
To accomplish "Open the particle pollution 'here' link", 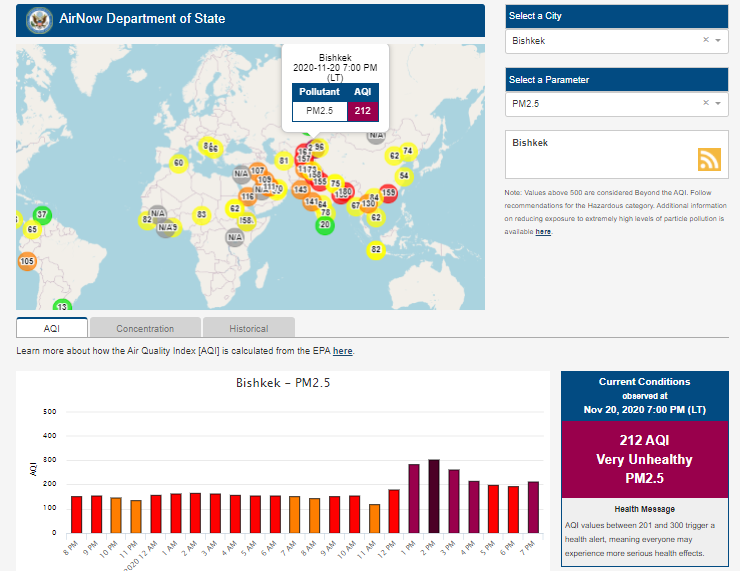I will 543,231.
